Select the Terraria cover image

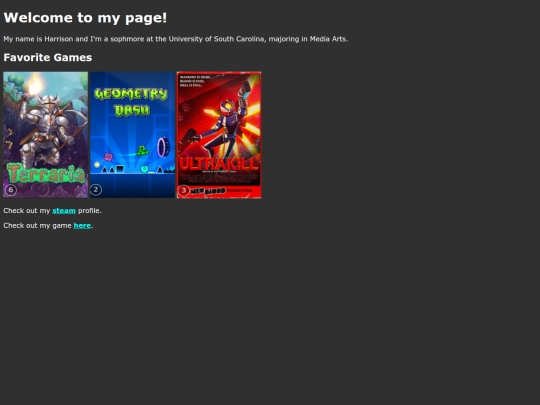(45, 135)
